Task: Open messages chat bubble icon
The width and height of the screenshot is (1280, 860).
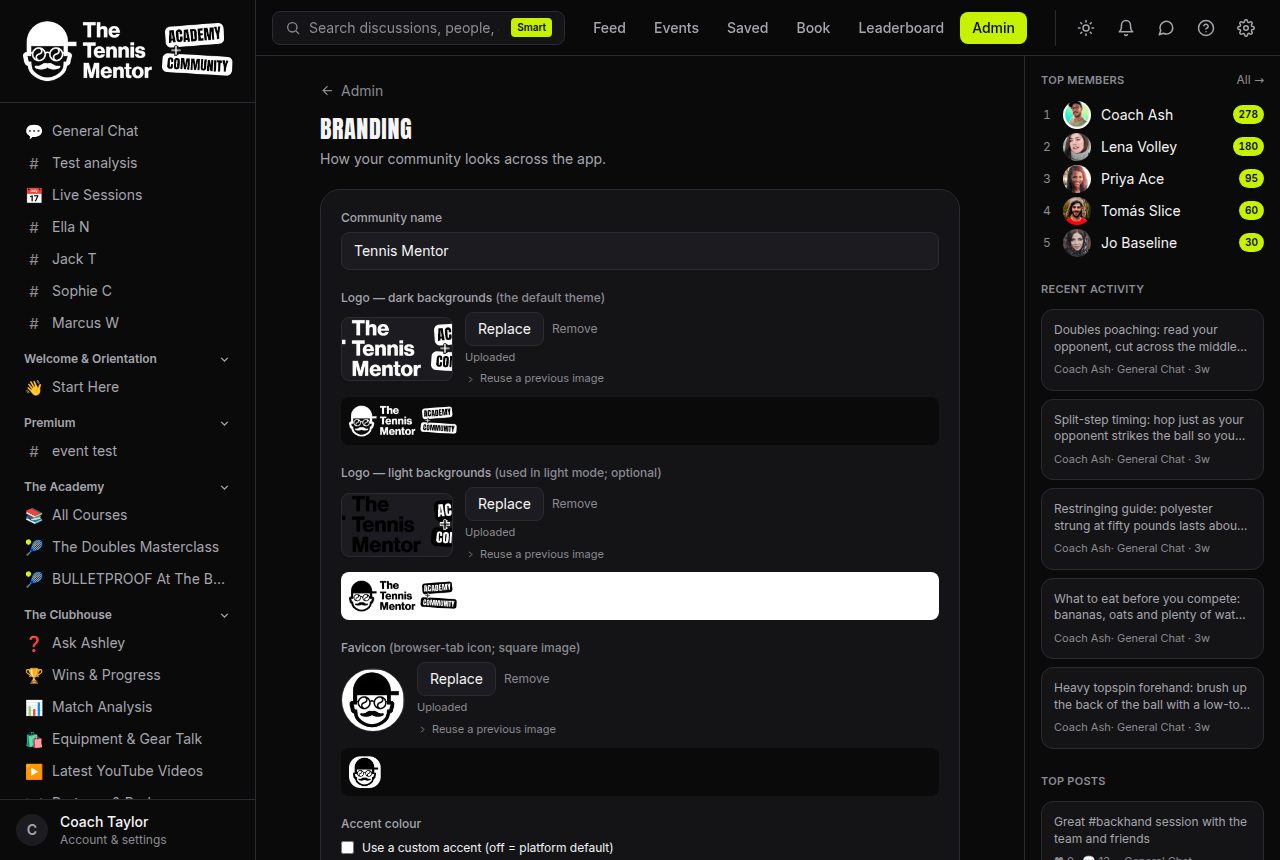Action: (x=1166, y=28)
